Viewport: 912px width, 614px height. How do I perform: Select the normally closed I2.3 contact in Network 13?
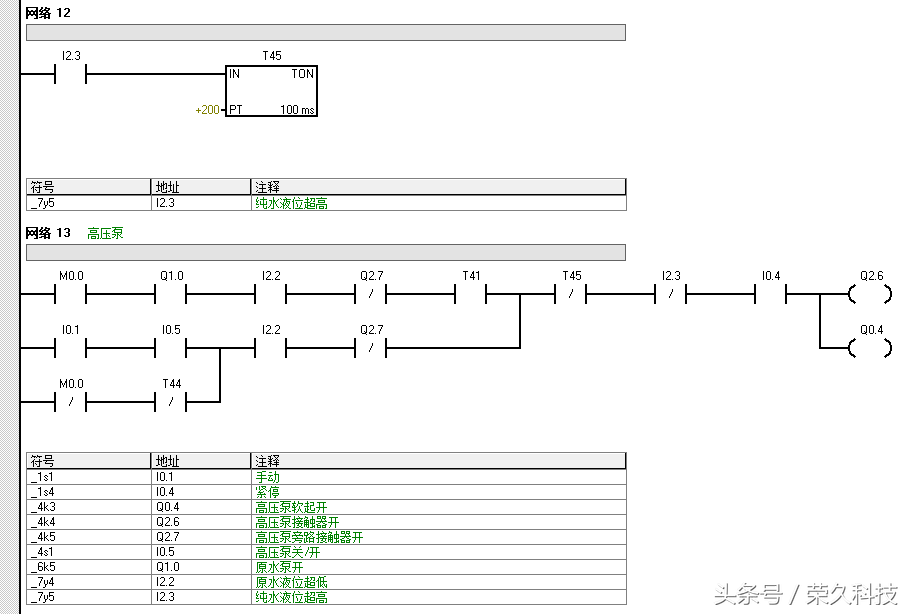coord(671,294)
